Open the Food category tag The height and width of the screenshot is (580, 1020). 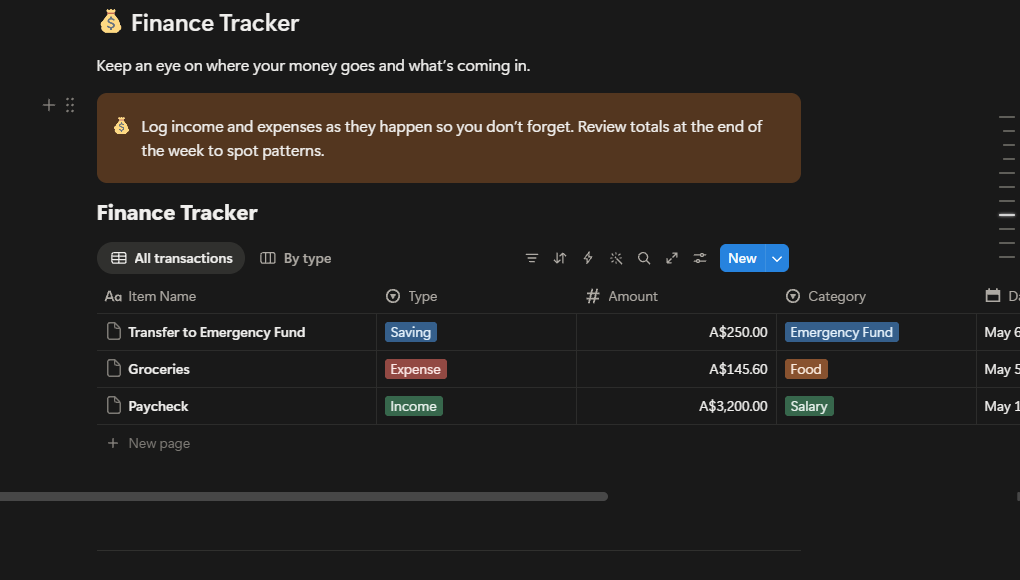pos(806,369)
